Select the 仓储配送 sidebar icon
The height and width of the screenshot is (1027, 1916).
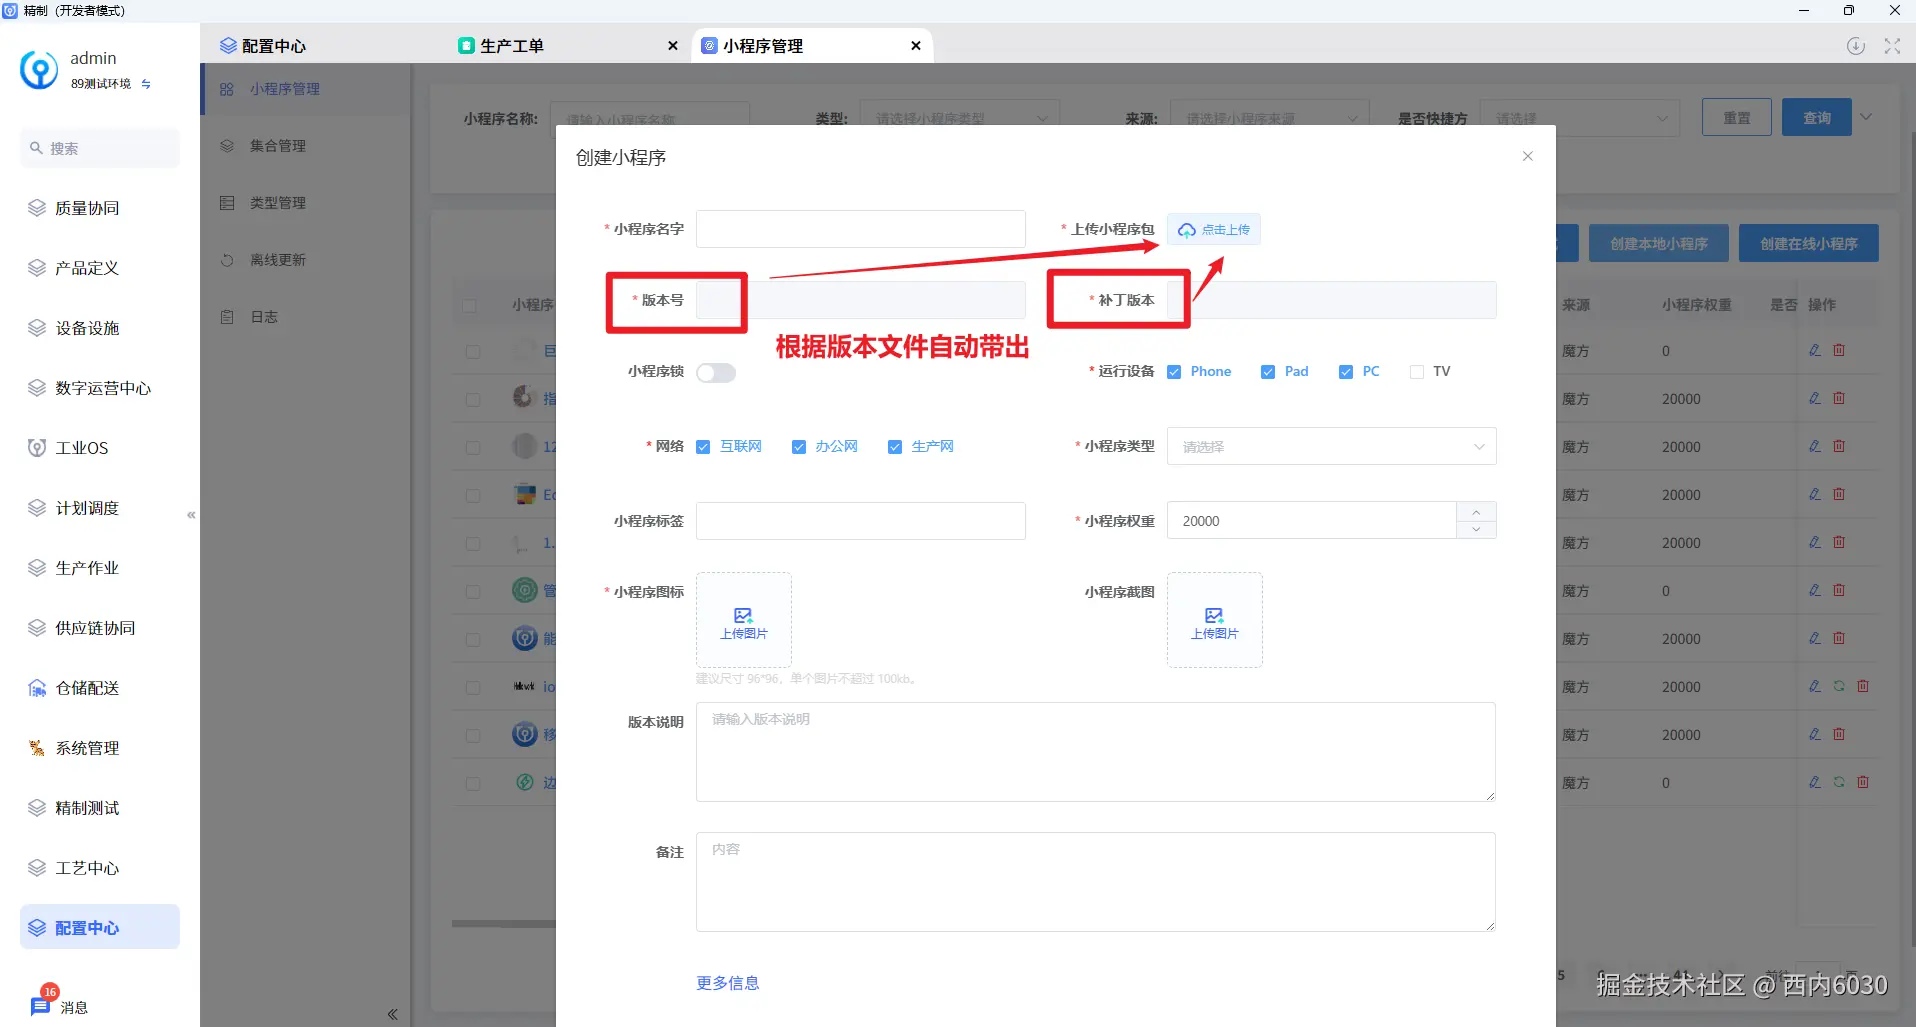pos(37,687)
